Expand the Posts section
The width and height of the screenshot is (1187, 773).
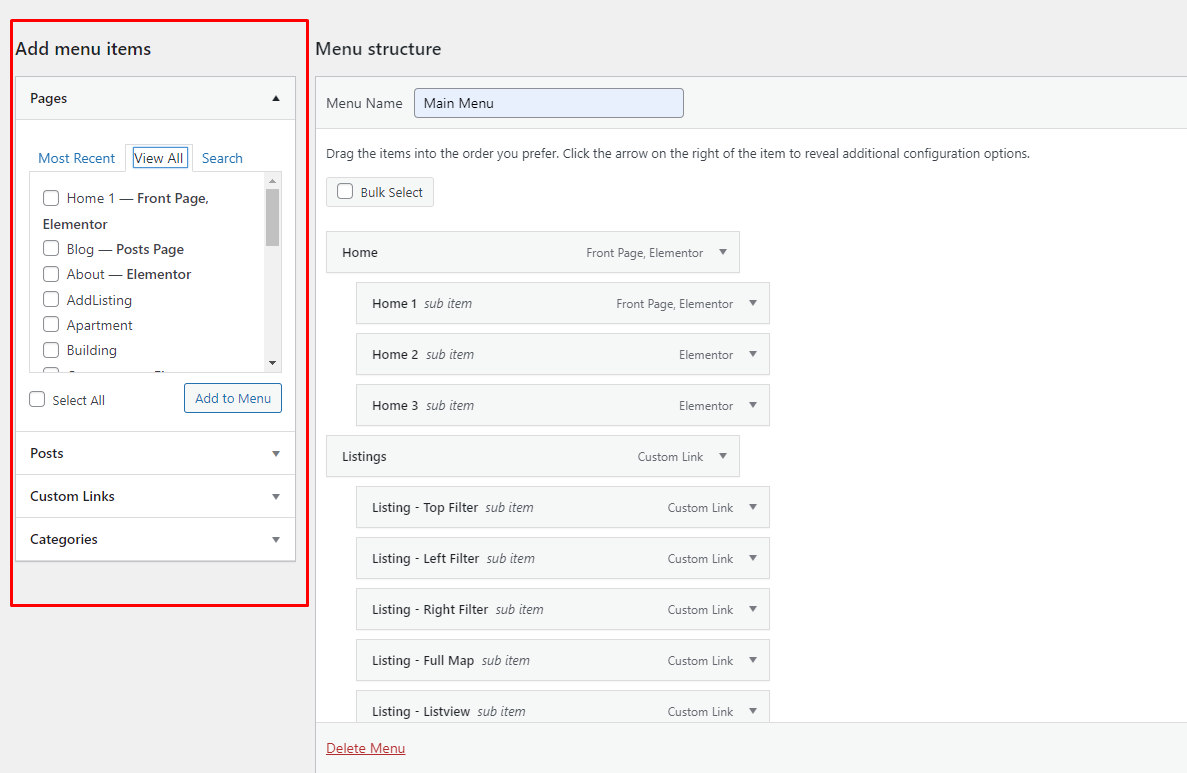click(276, 453)
